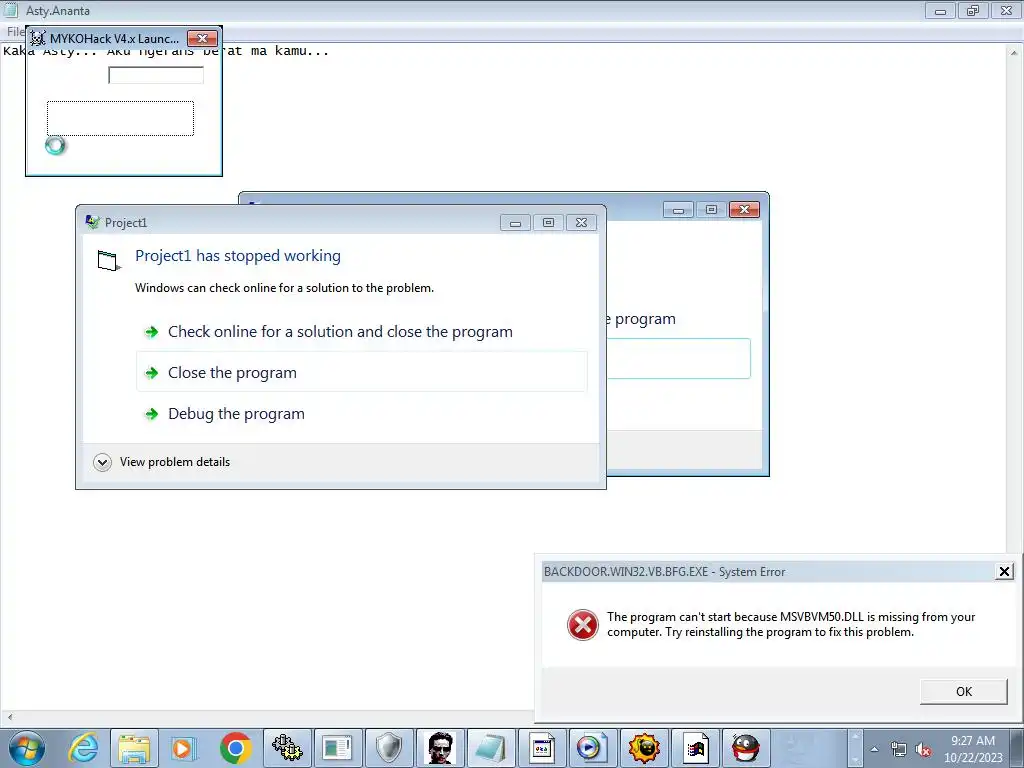Expand View problem details
Image resolution: width=1024 pixels, height=768 pixels.
(163, 462)
